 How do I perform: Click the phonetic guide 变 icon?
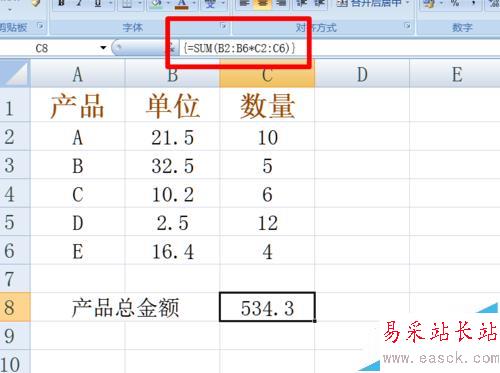click(210, 3)
